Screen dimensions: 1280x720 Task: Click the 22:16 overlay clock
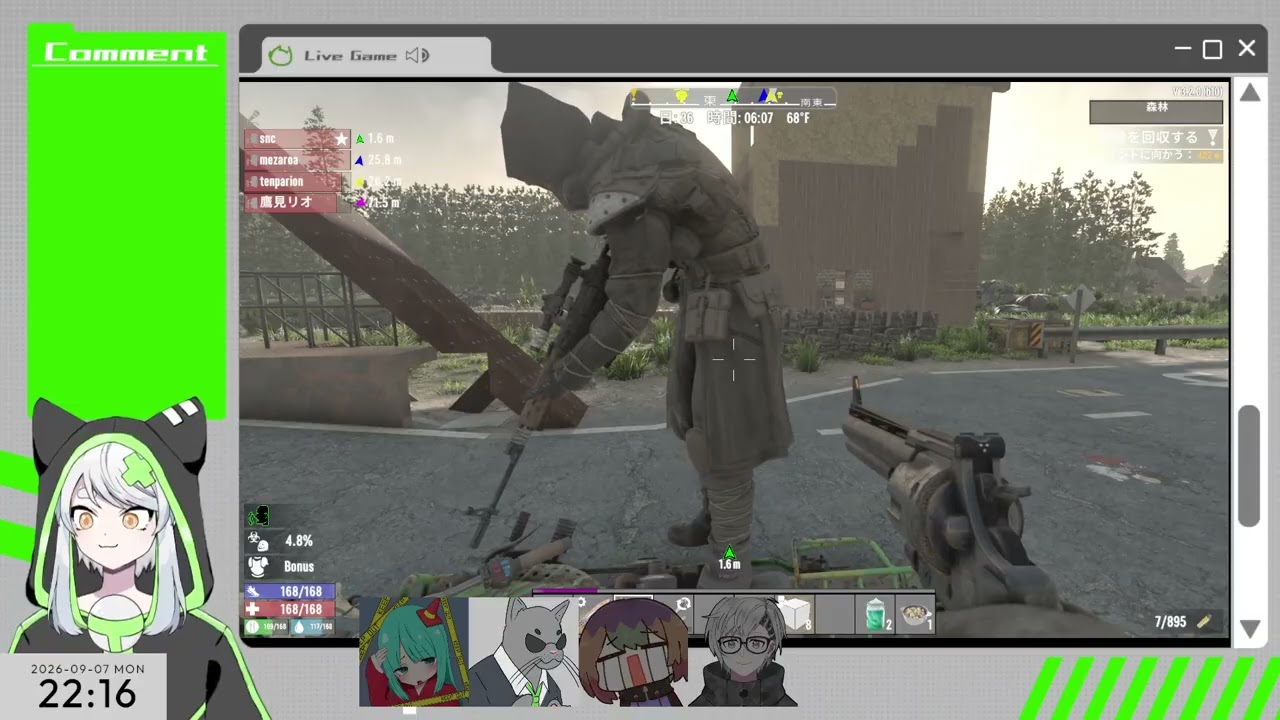click(87, 692)
